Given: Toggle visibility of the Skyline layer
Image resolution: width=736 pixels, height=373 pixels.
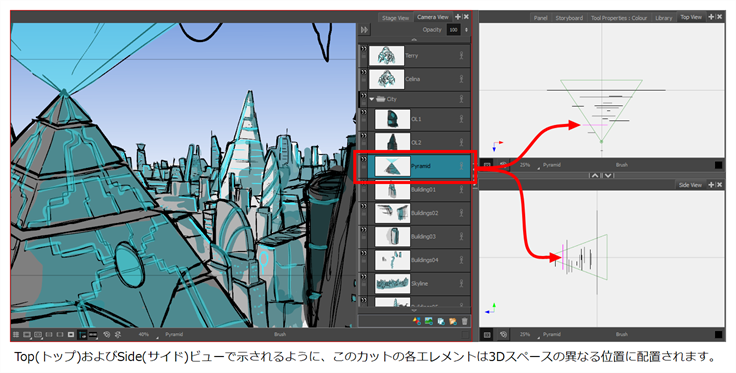Looking at the screenshot, I should point(364,276).
